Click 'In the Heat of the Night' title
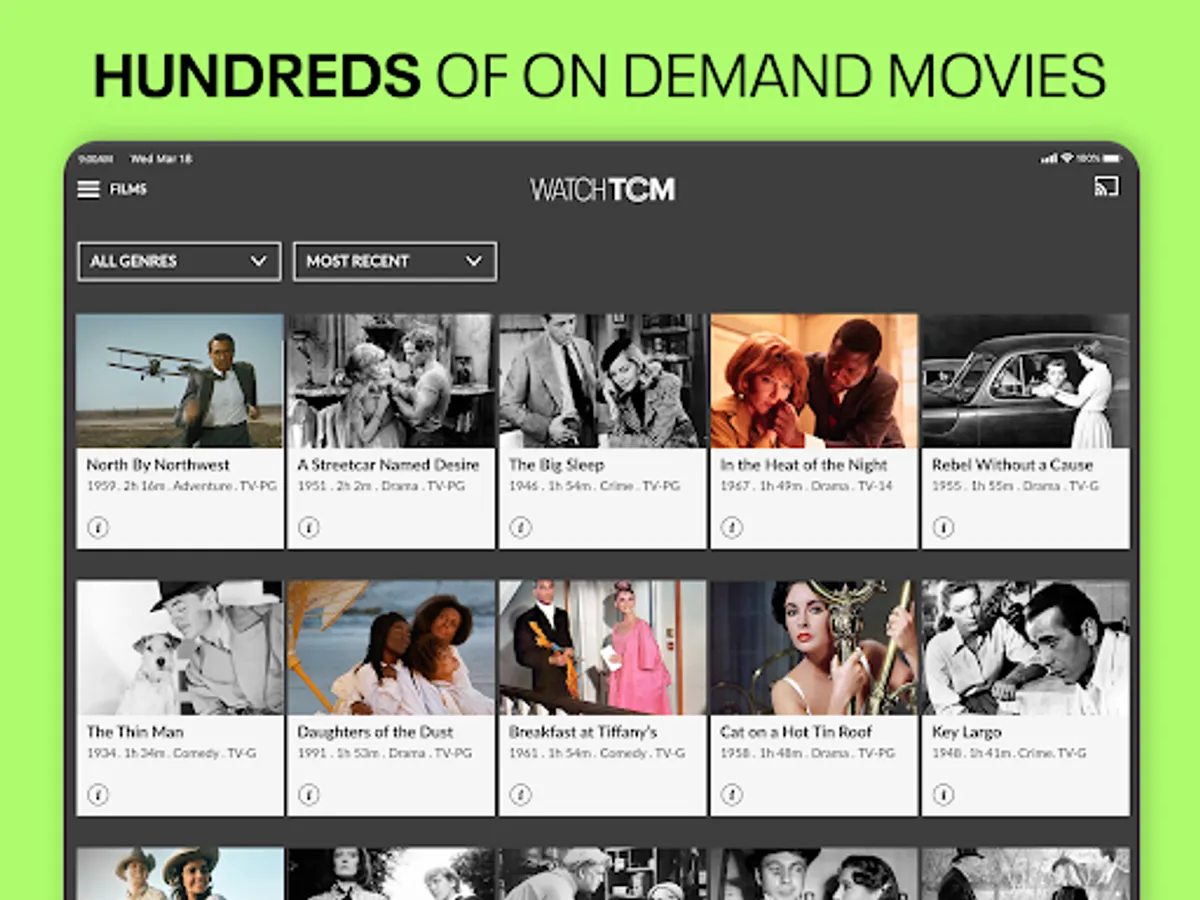 pyautogui.click(x=804, y=465)
